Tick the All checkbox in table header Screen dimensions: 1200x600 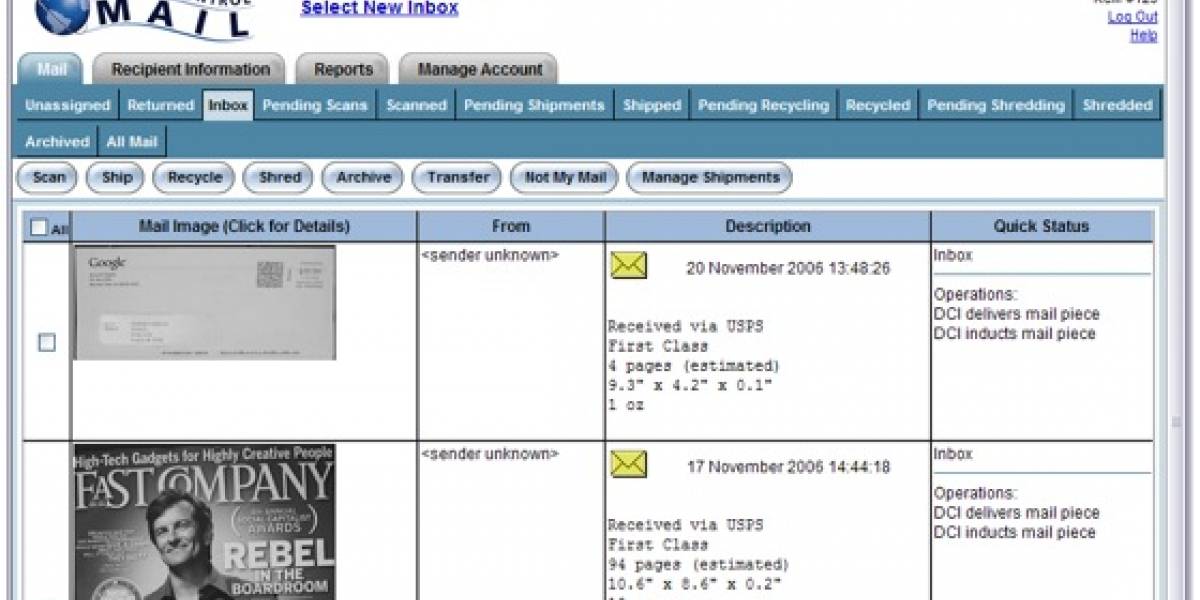[39, 227]
